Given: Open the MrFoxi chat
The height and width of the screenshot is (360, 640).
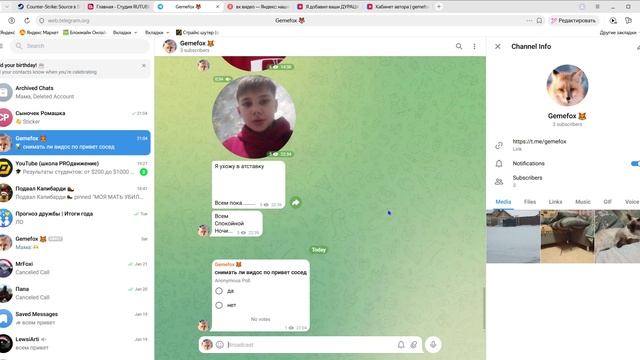Looking at the screenshot, I should (x=75, y=268).
